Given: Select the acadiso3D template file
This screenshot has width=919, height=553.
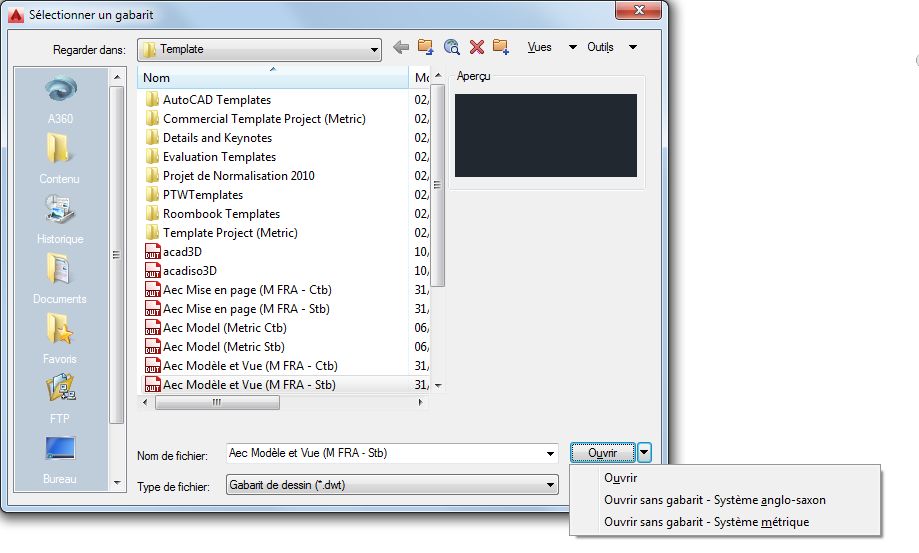Looking at the screenshot, I should [x=181, y=271].
